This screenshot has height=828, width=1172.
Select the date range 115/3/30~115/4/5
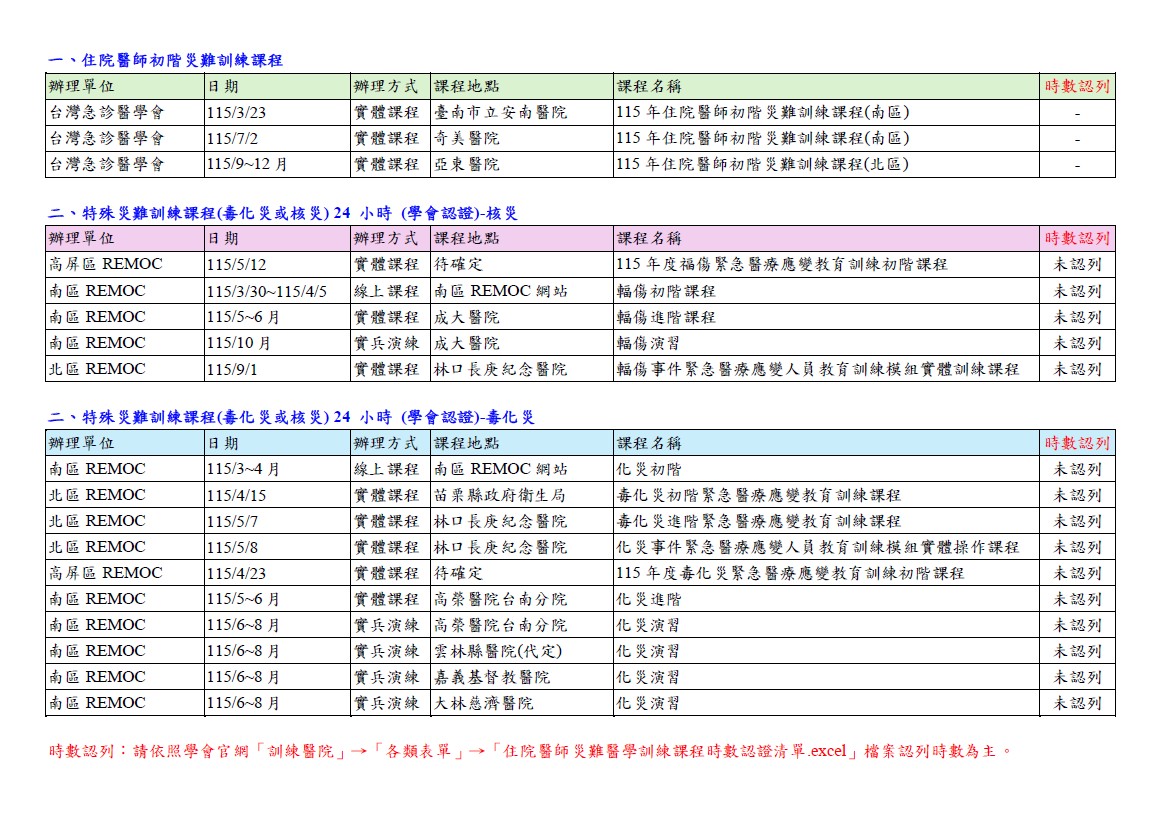tap(266, 292)
